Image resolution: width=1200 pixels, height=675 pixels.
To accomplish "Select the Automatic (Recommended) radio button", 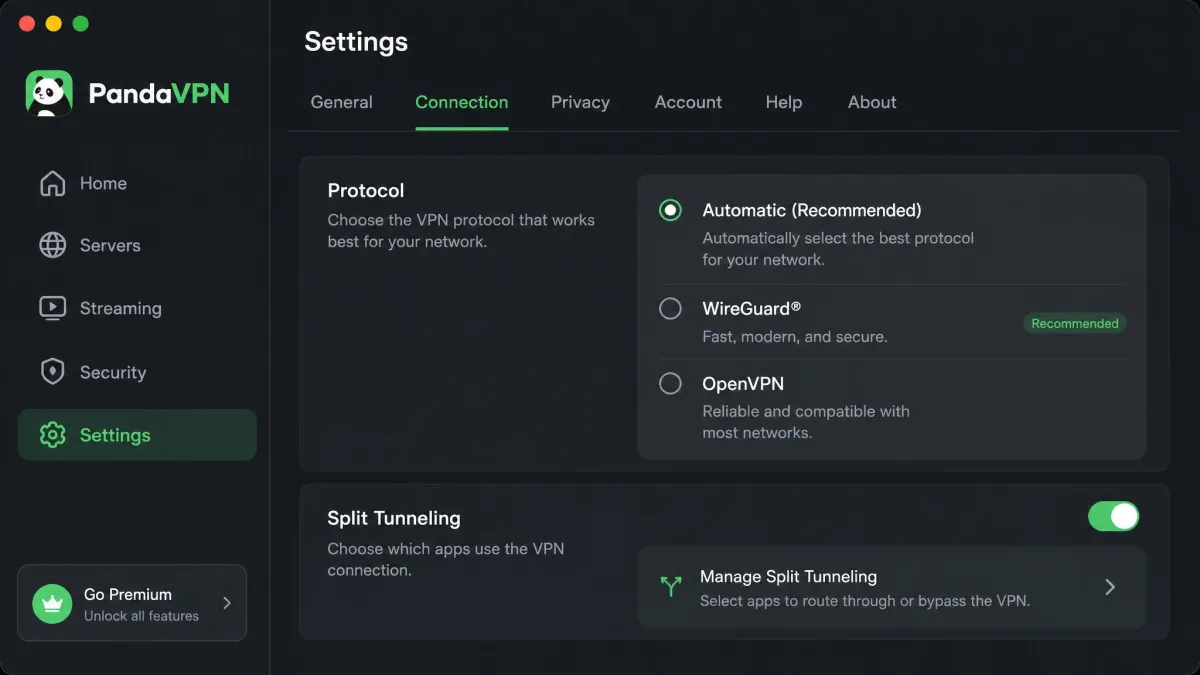I will pos(670,210).
